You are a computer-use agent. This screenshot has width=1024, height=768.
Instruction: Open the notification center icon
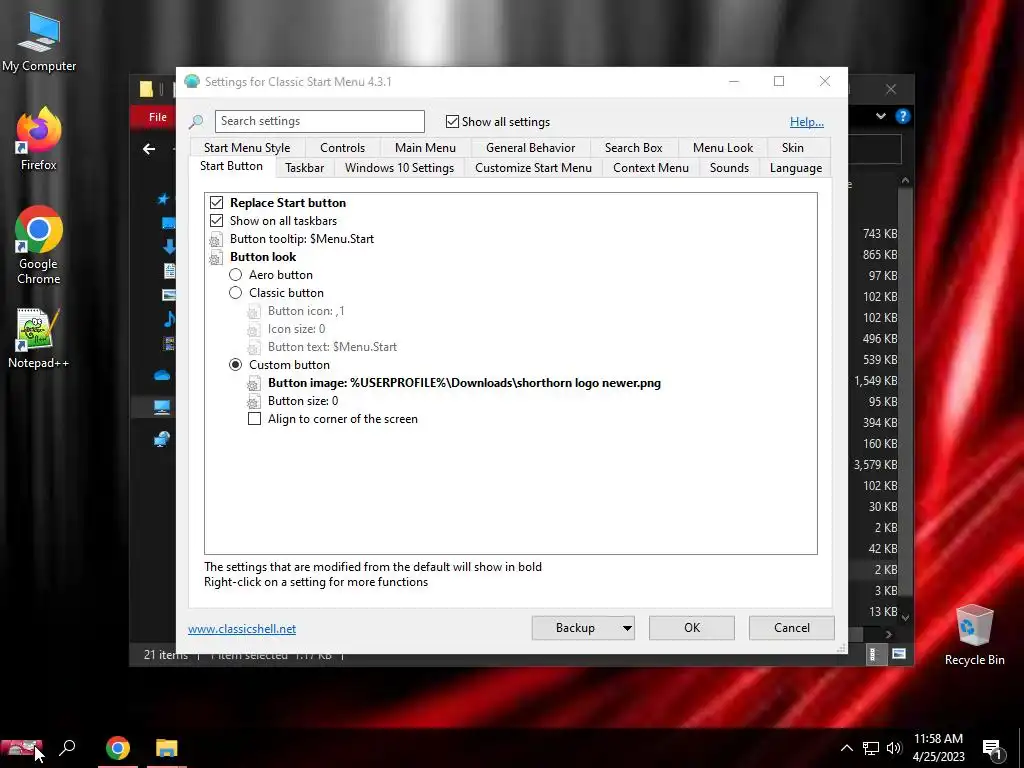click(992, 750)
